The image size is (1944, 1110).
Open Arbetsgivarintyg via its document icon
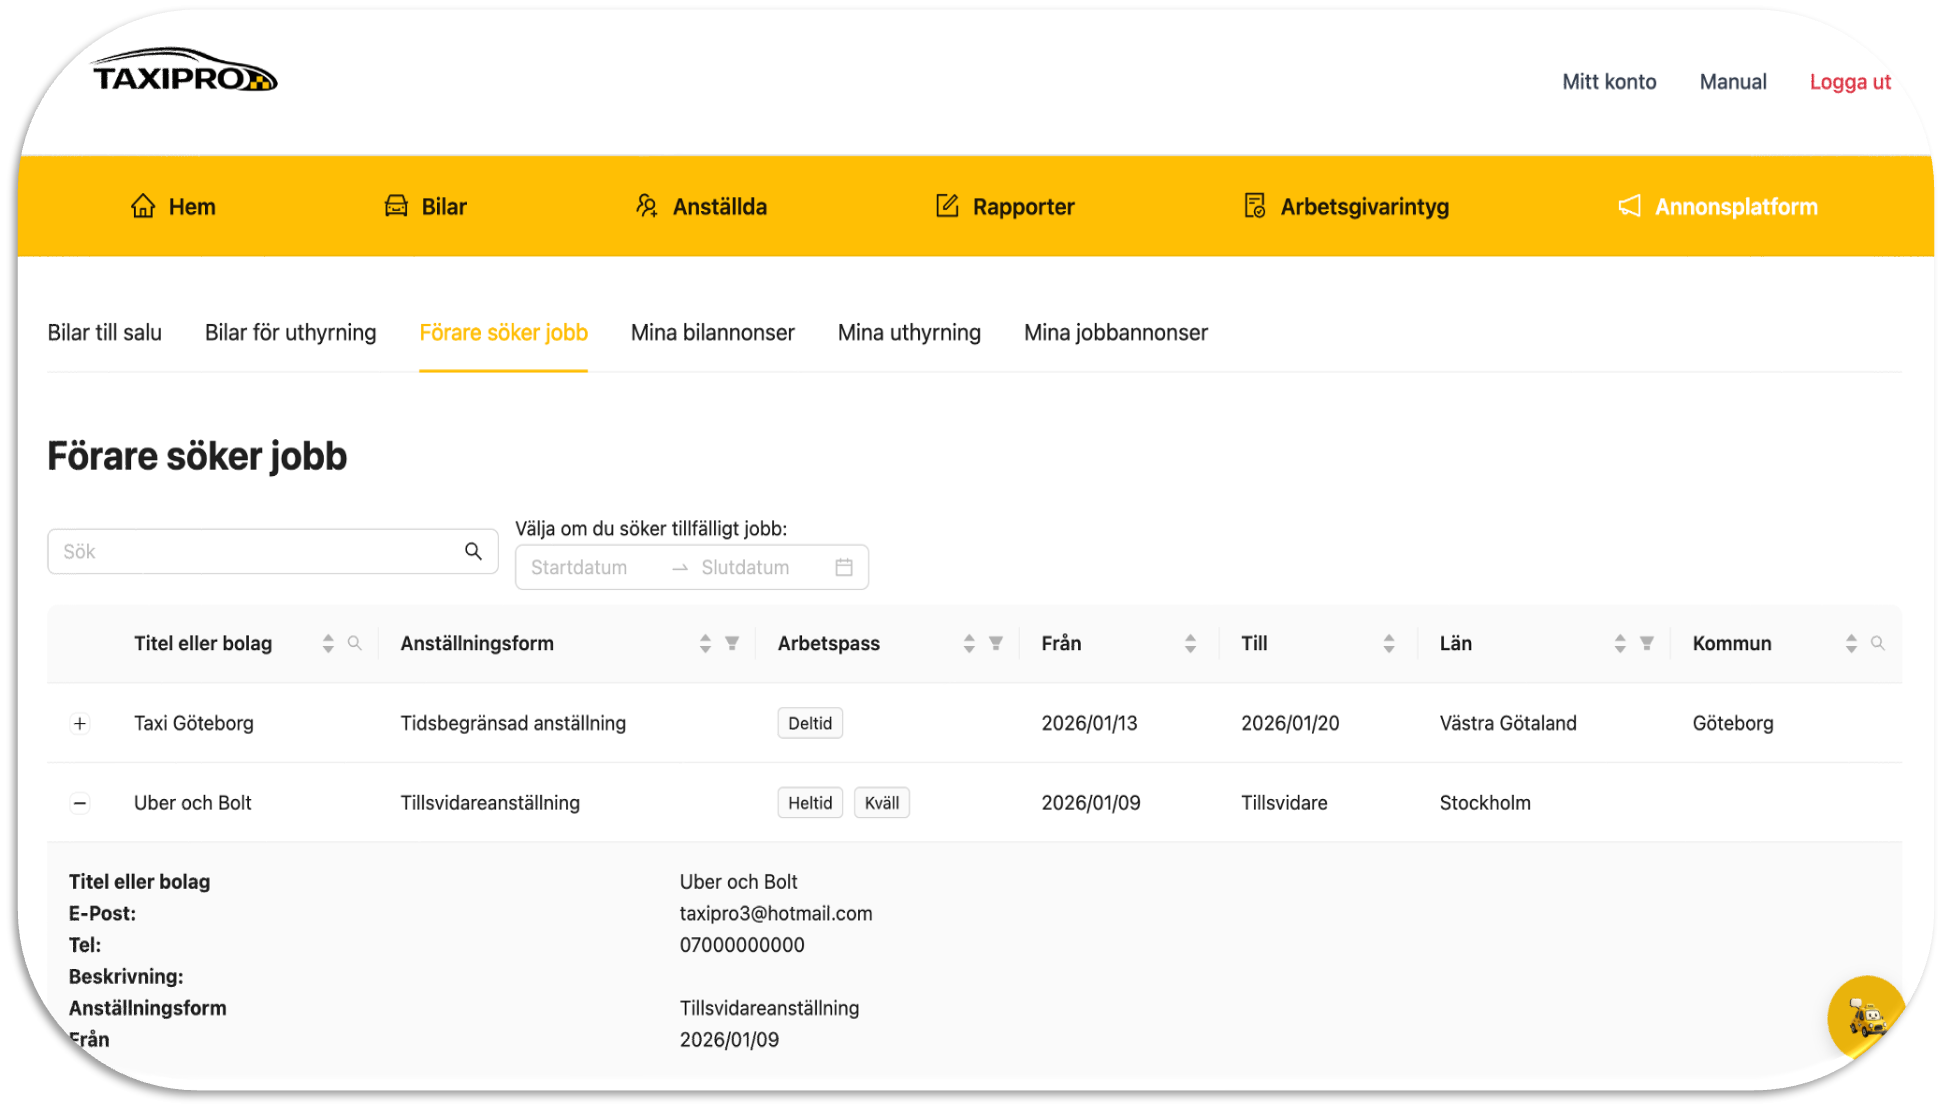(1254, 205)
